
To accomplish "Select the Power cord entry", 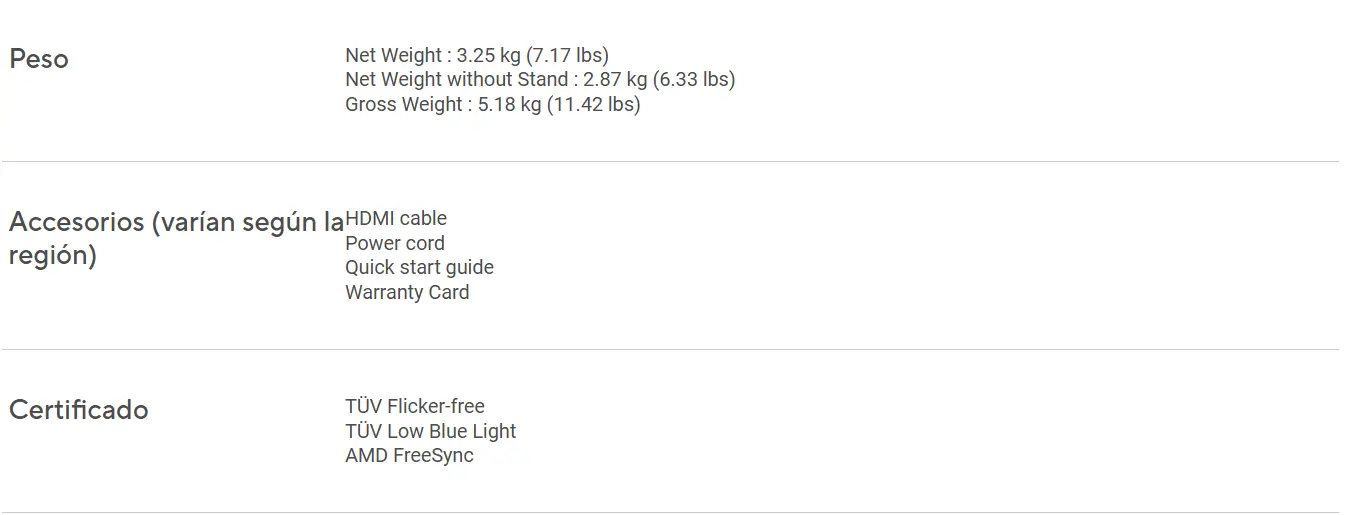I will [395, 243].
